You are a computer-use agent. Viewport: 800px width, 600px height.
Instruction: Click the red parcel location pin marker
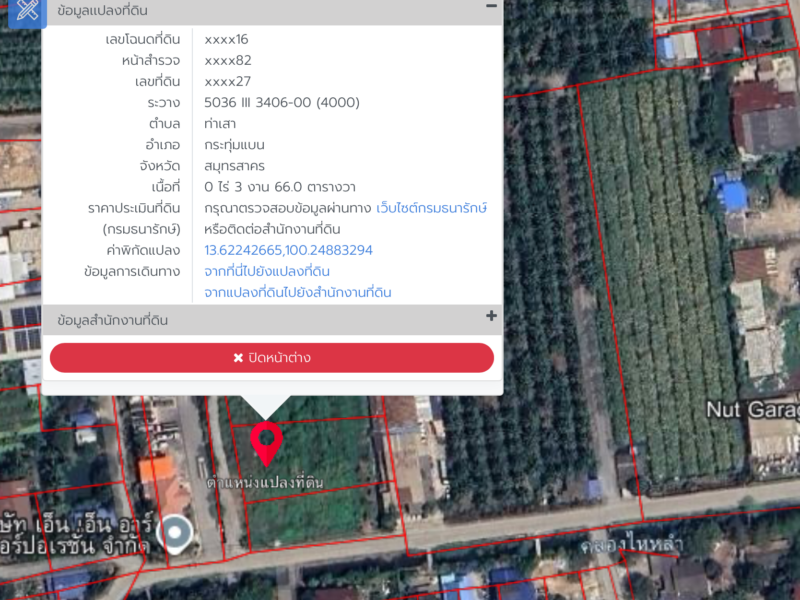266,443
